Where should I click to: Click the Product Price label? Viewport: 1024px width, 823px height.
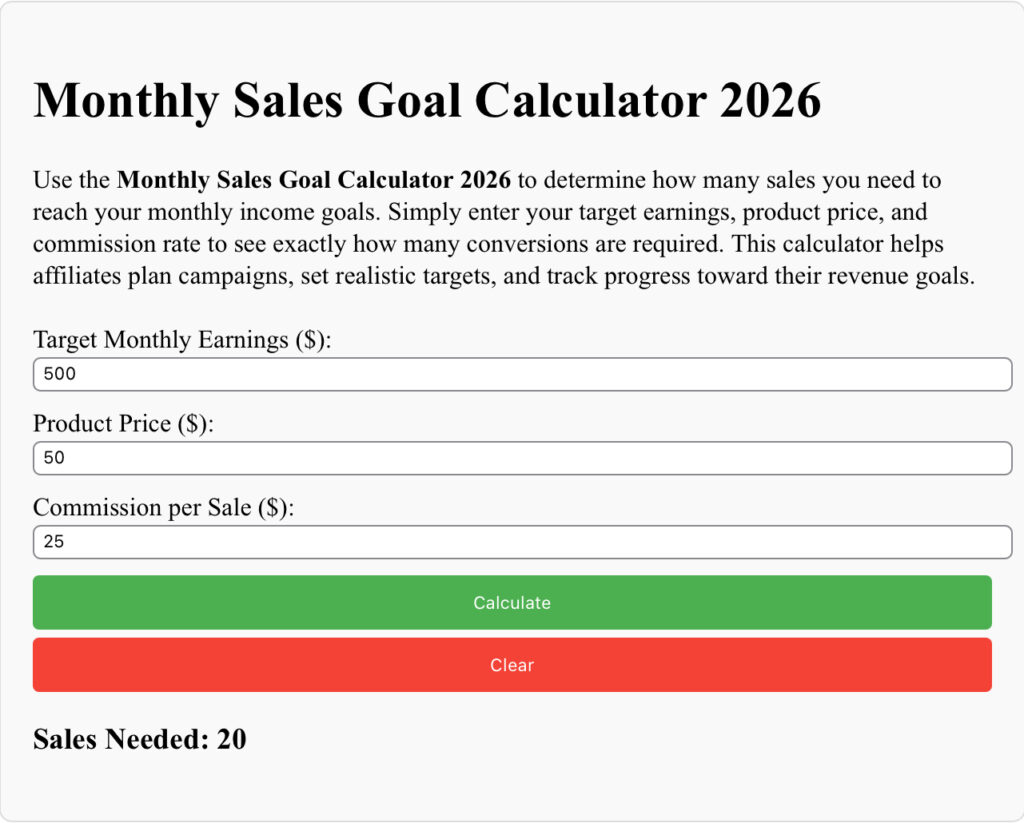(x=120, y=423)
